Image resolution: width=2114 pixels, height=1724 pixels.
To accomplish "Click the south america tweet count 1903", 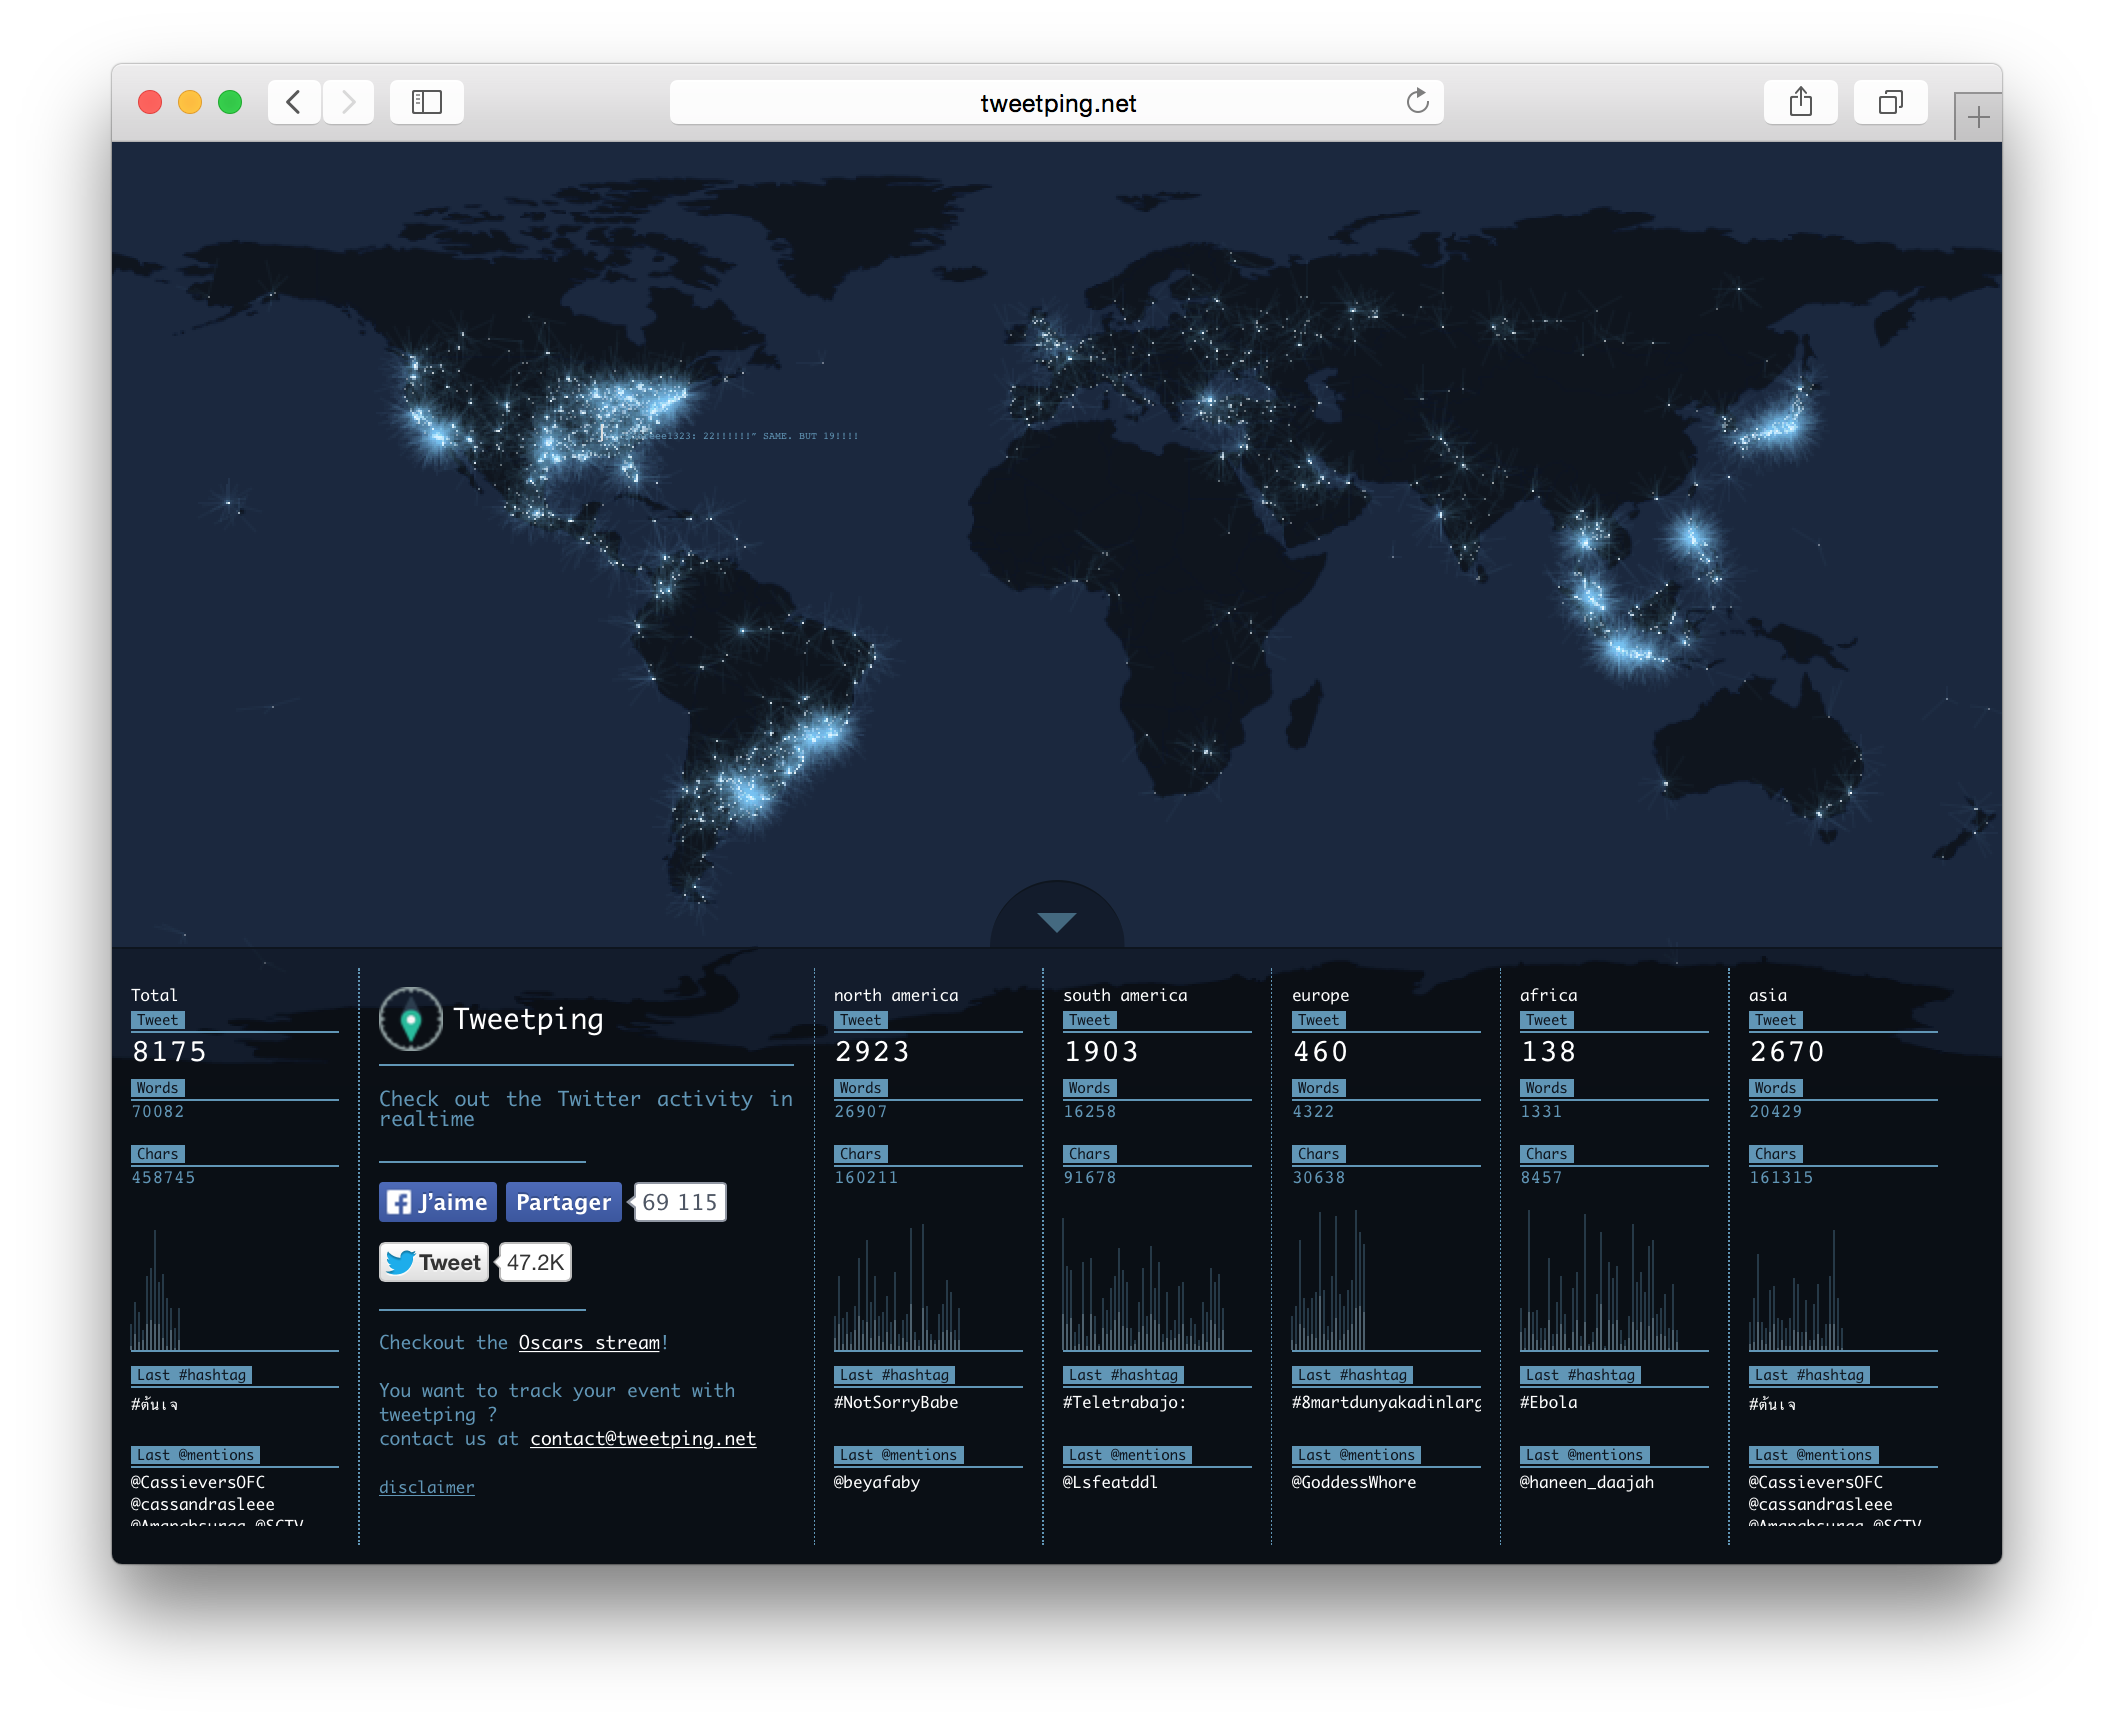I will click(x=1101, y=1052).
